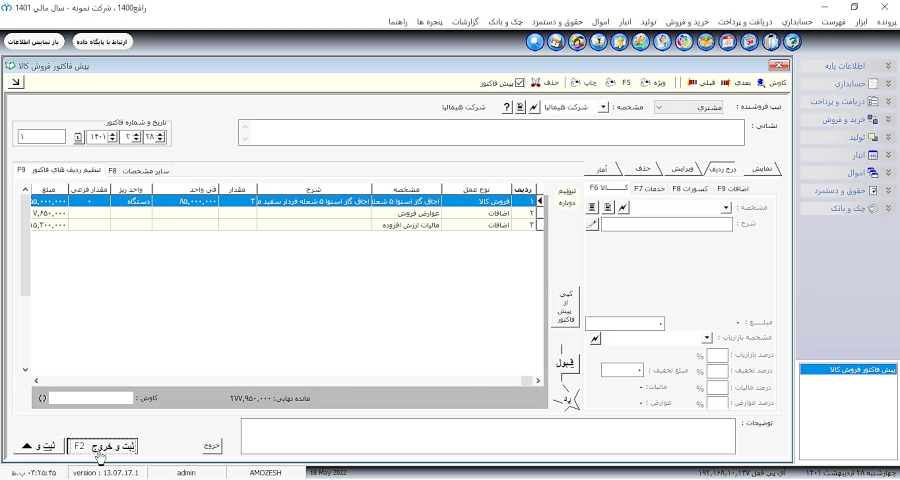Go to previous record with قبلی
The height and width of the screenshot is (480, 900).
pyautogui.click(x=701, y=83)
